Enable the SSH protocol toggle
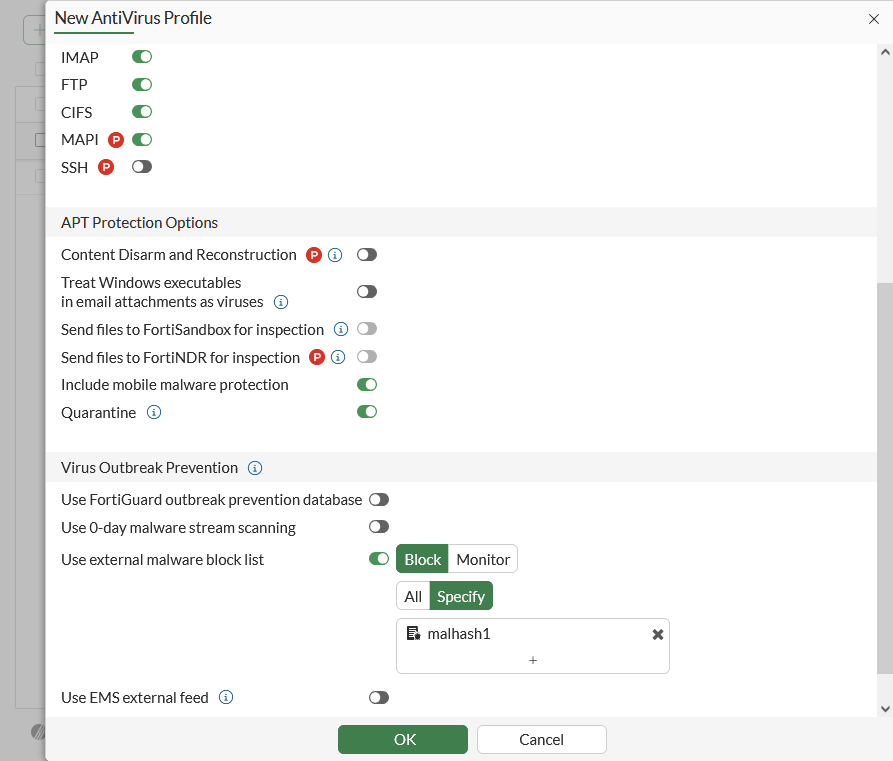Viewport: 893px width, 761px height. point(142,167)
